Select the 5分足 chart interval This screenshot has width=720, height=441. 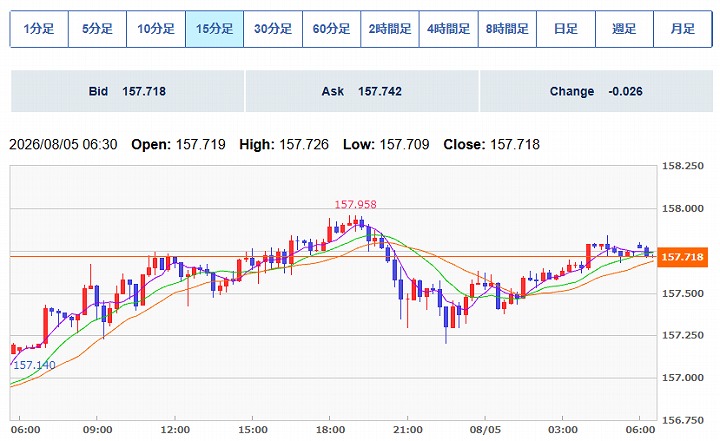tap(97, 29)
